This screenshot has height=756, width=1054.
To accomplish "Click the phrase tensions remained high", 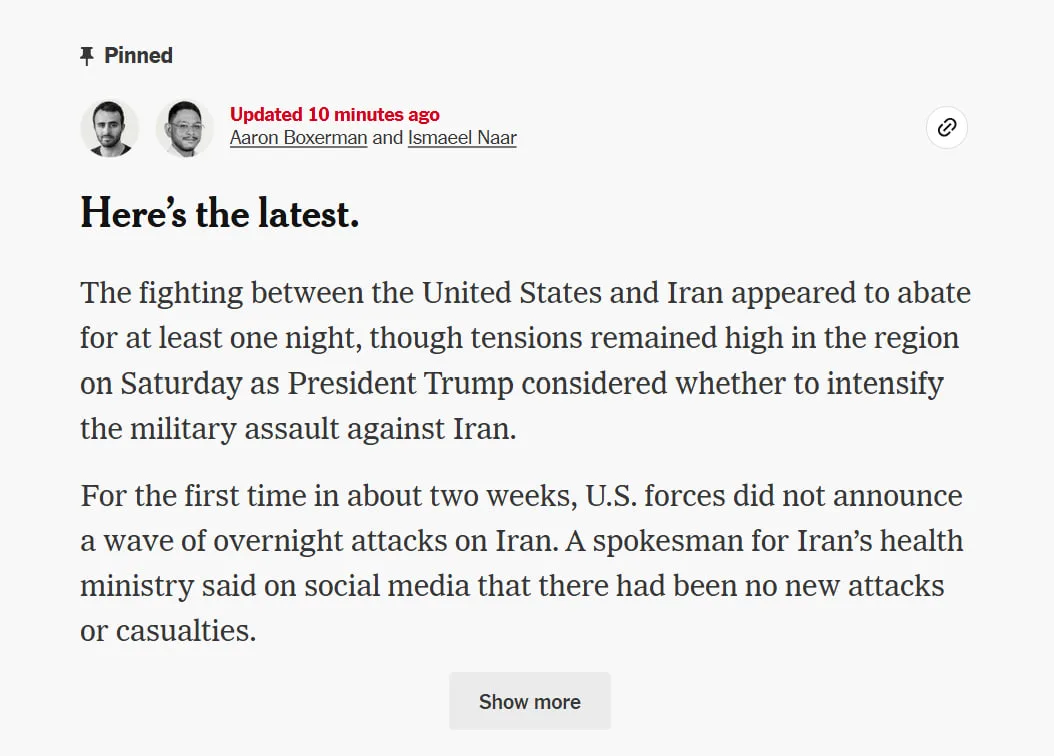I will [x=594, y=338].
